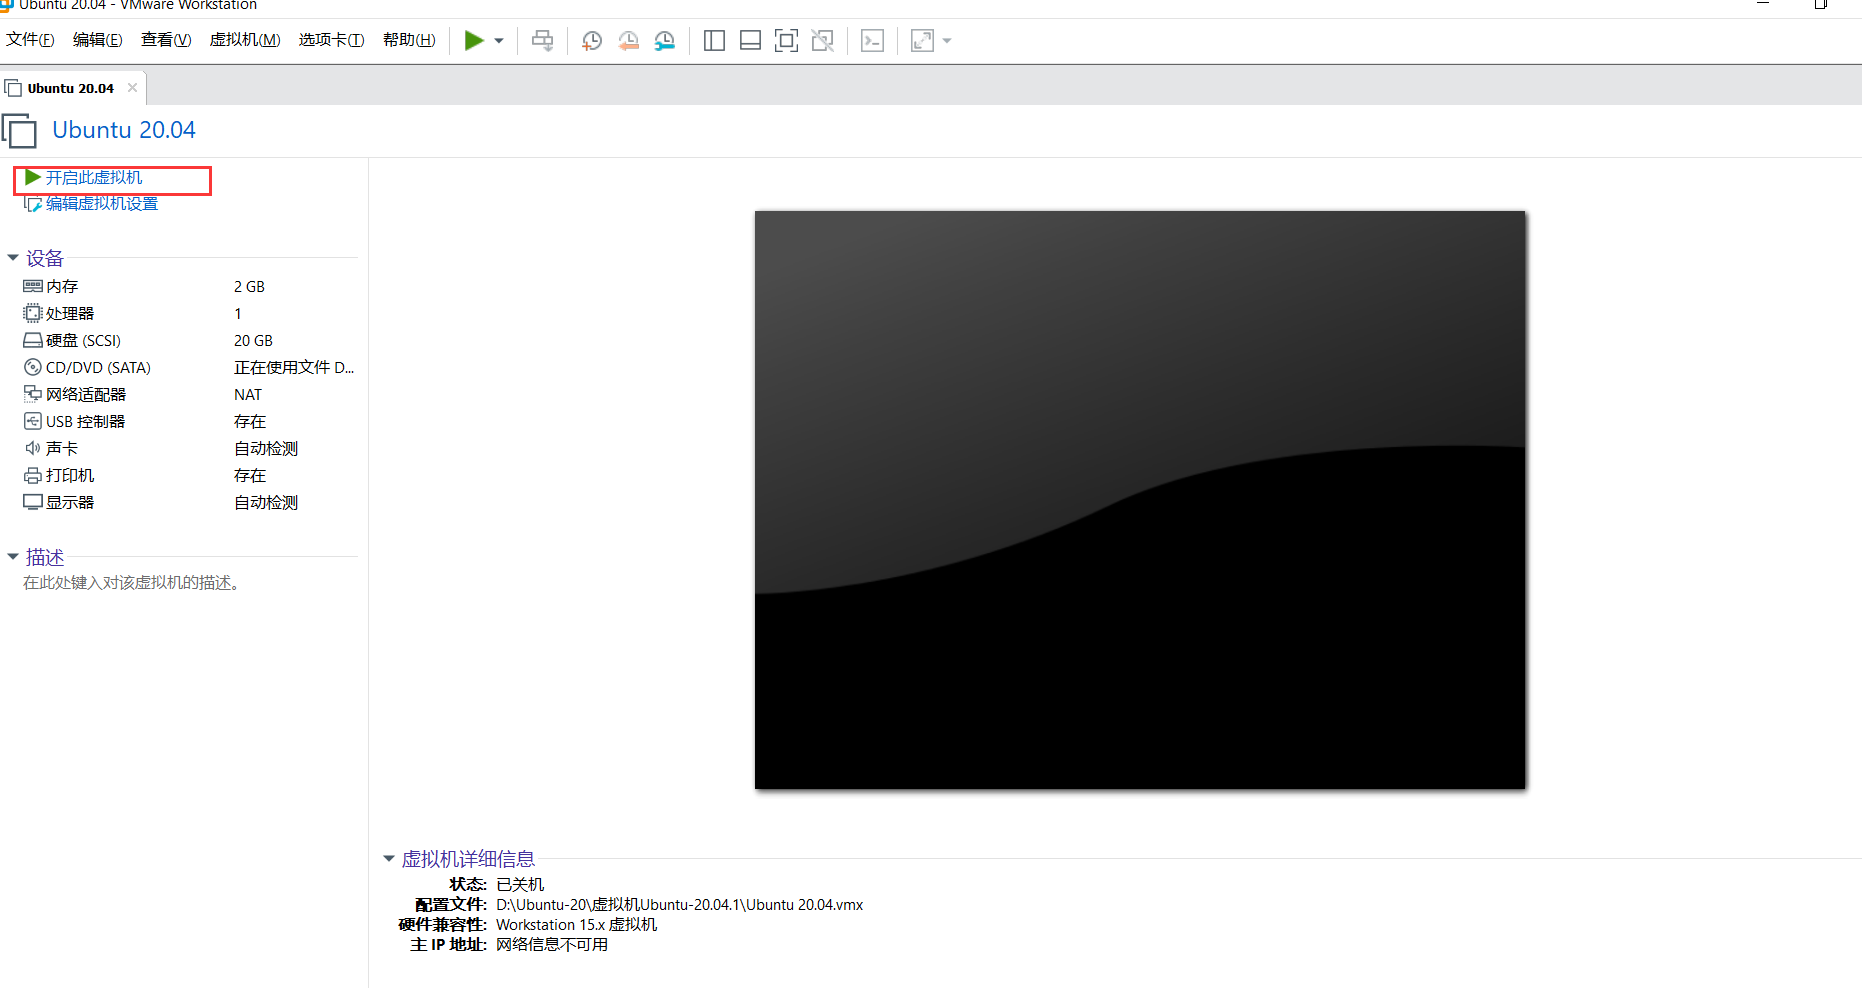Click the 已关机 status value
The width and height of the screenshot is (1862, 988).
[x=520, y=885]
